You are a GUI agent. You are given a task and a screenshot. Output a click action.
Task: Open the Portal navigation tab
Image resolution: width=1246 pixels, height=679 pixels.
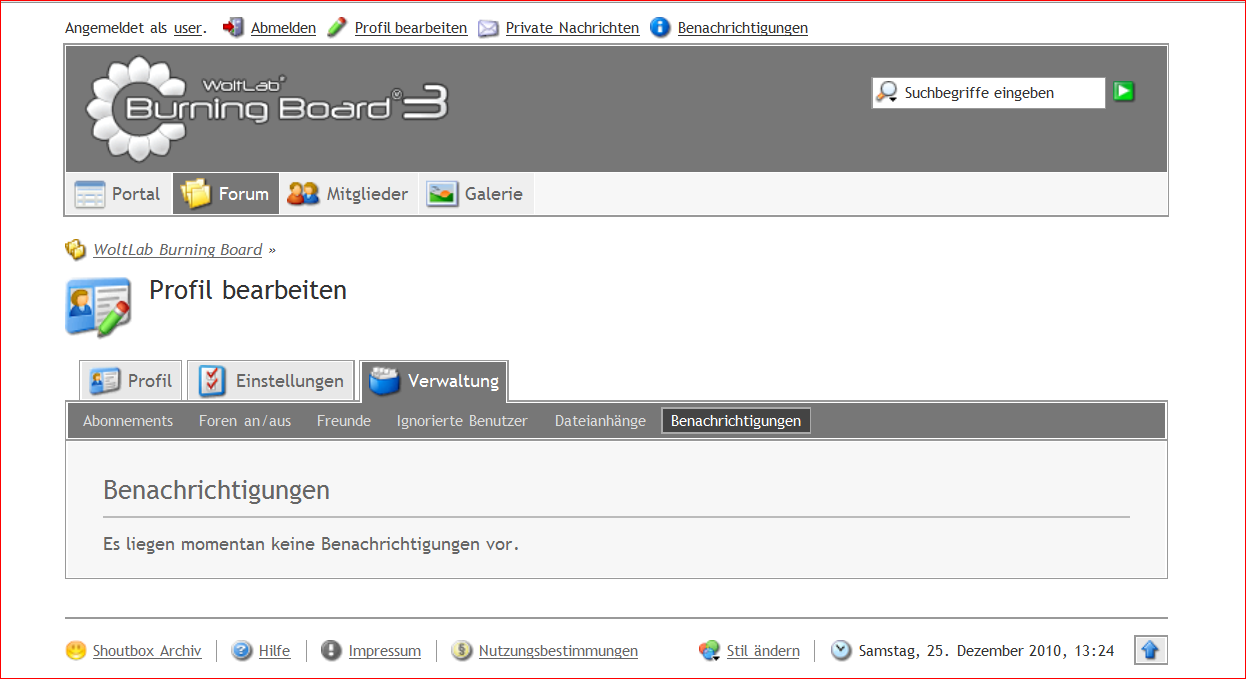click(x=118, y=194)
